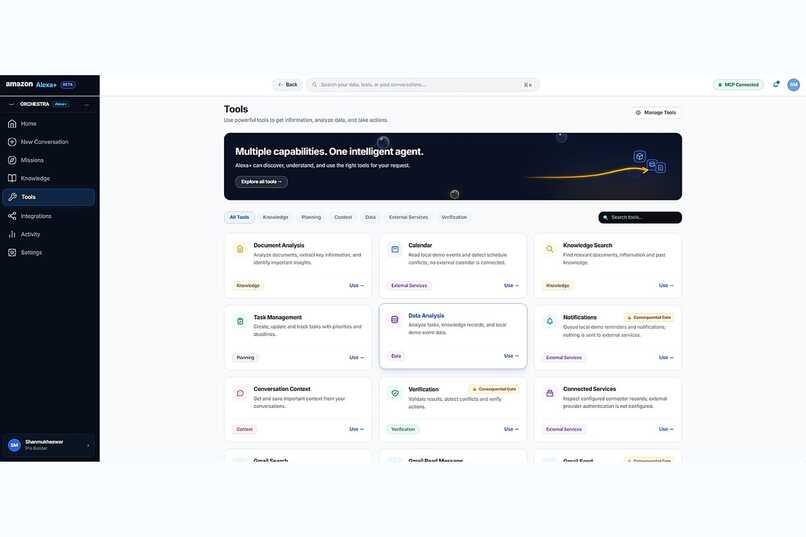Click the Notifications bell card icon
Image resolution: width=806 pixels, height=537 pixels.
[x=549, y=321]
